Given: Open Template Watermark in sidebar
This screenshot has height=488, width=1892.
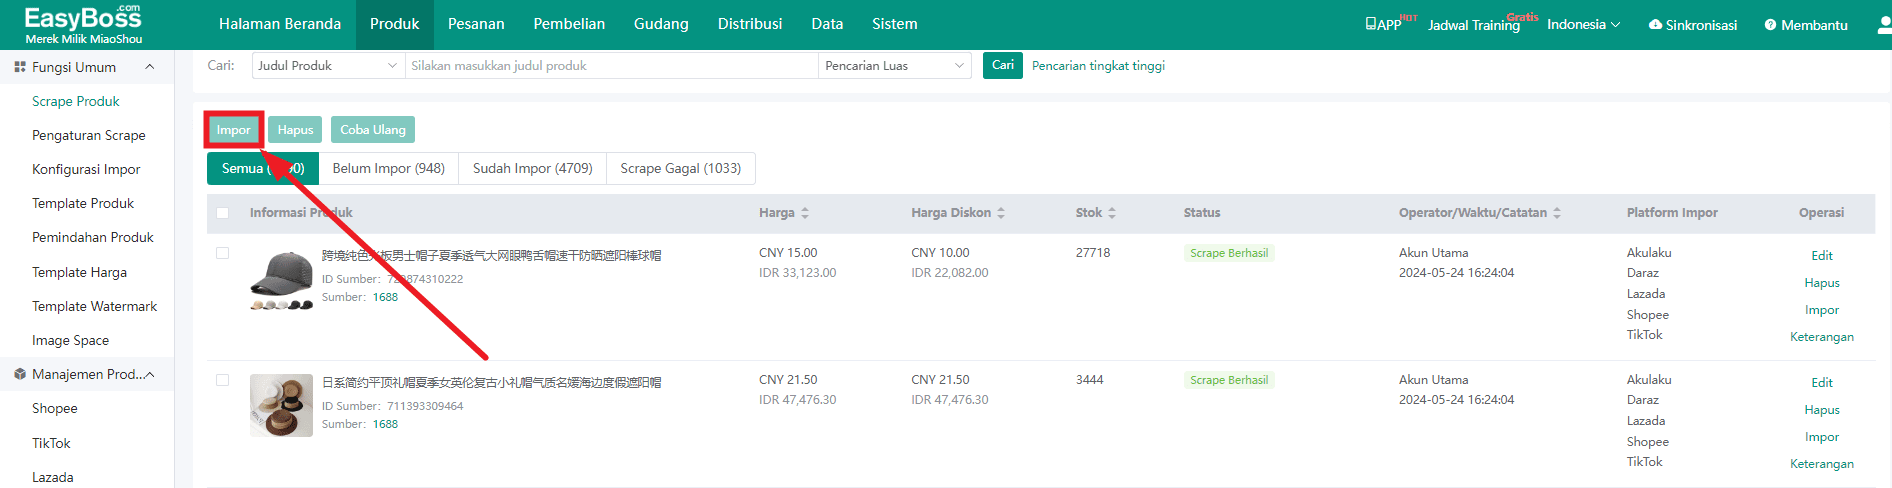Looking at the screenshot, I should [x=95, y=306].
